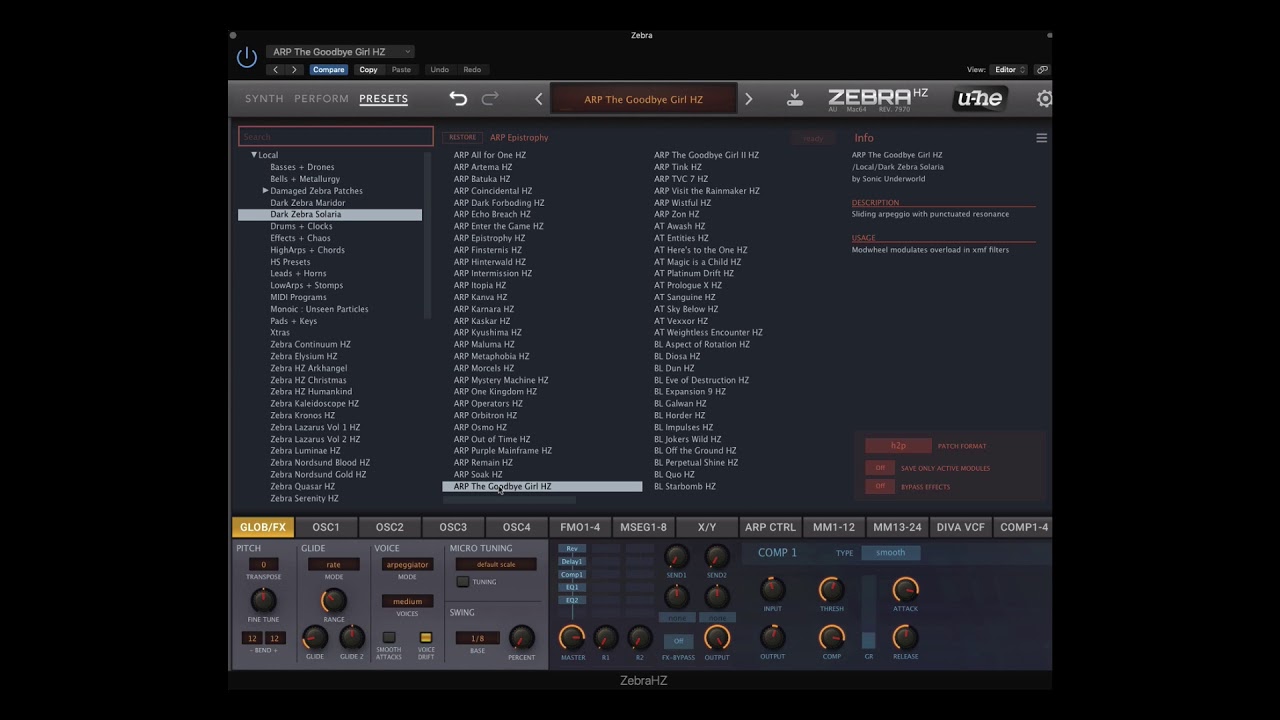Toggle the FX-BYPASS Off button
This screenshot has height=720, width=1280.
(x=678, y=641)
